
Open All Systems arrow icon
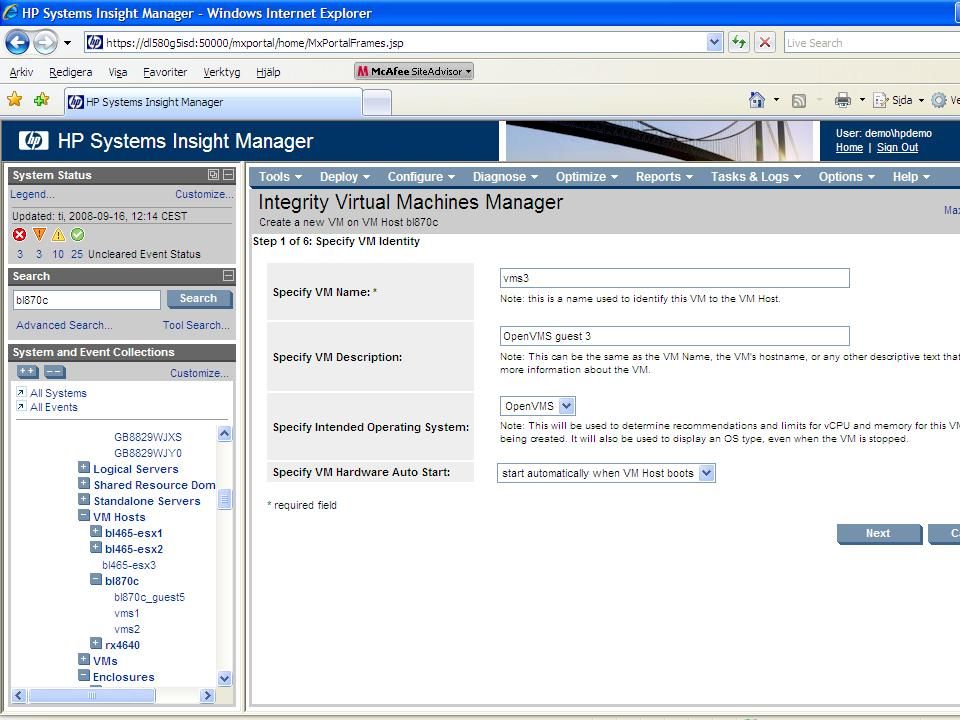pos(21,392)
